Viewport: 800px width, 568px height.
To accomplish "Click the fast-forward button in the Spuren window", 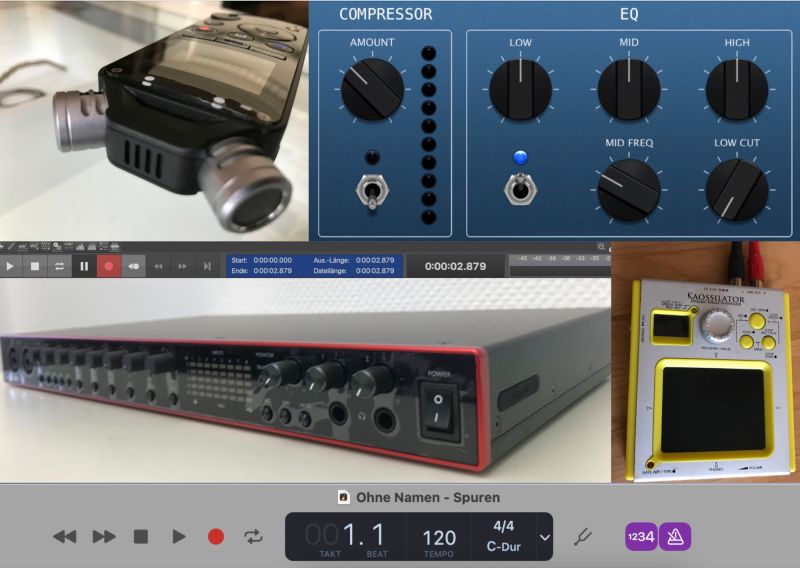I will point(104,537).
